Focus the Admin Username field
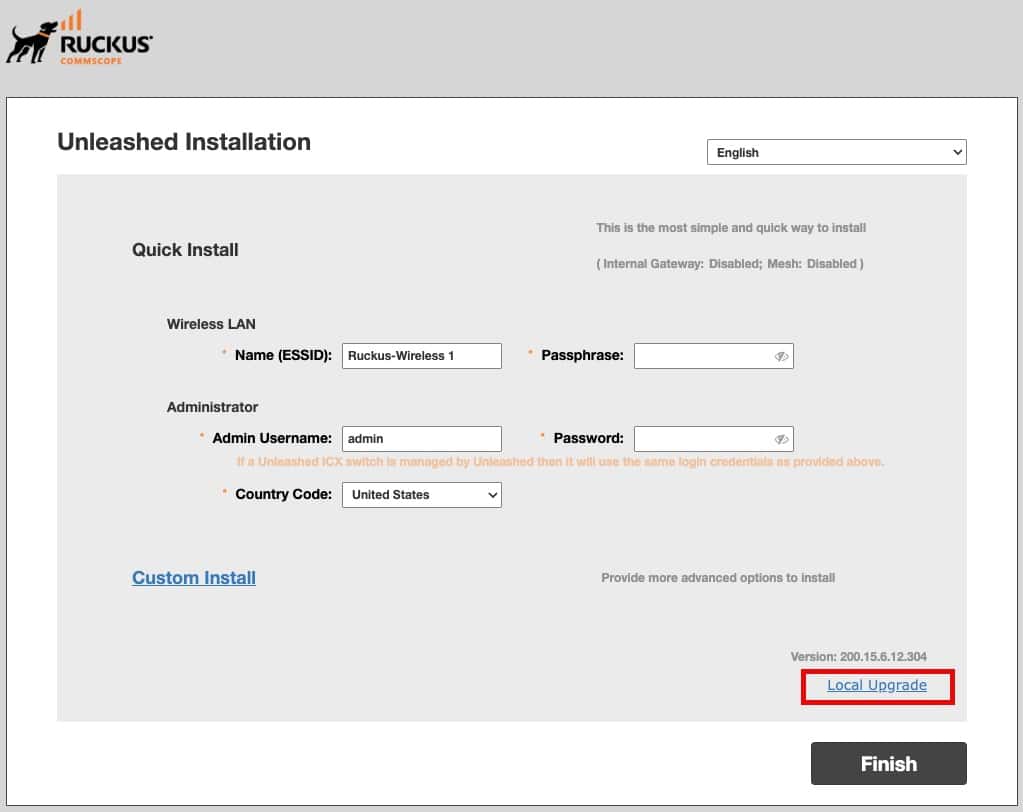 click(x=421, y=439)
